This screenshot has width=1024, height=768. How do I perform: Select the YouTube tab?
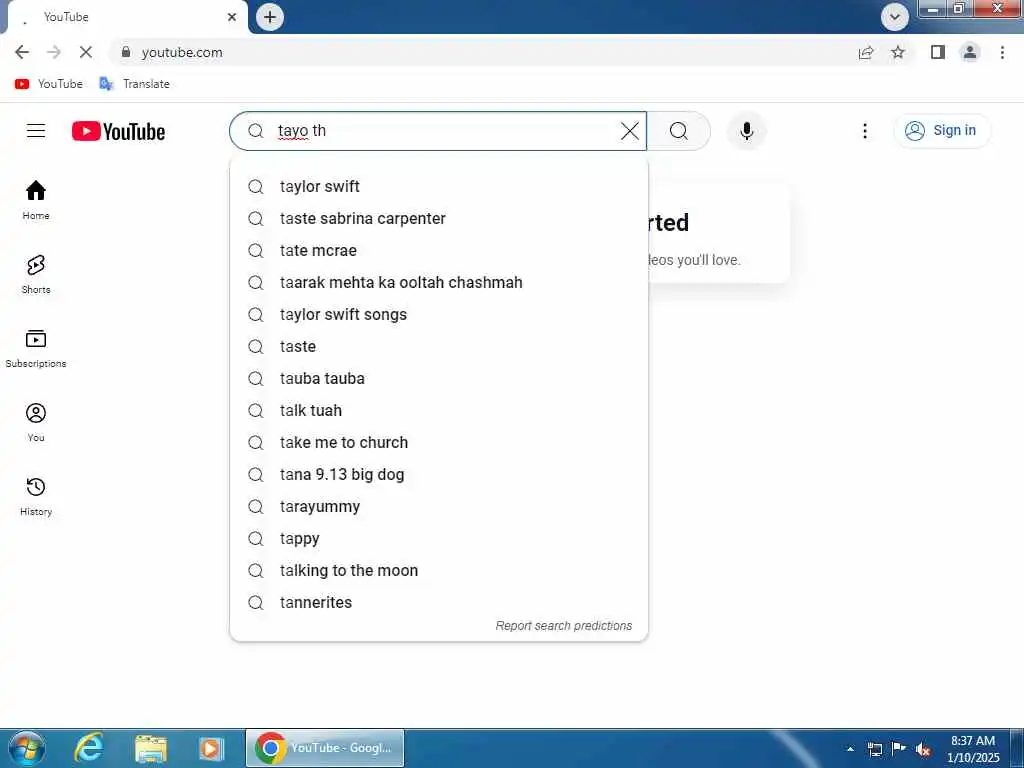click(124, 17)
